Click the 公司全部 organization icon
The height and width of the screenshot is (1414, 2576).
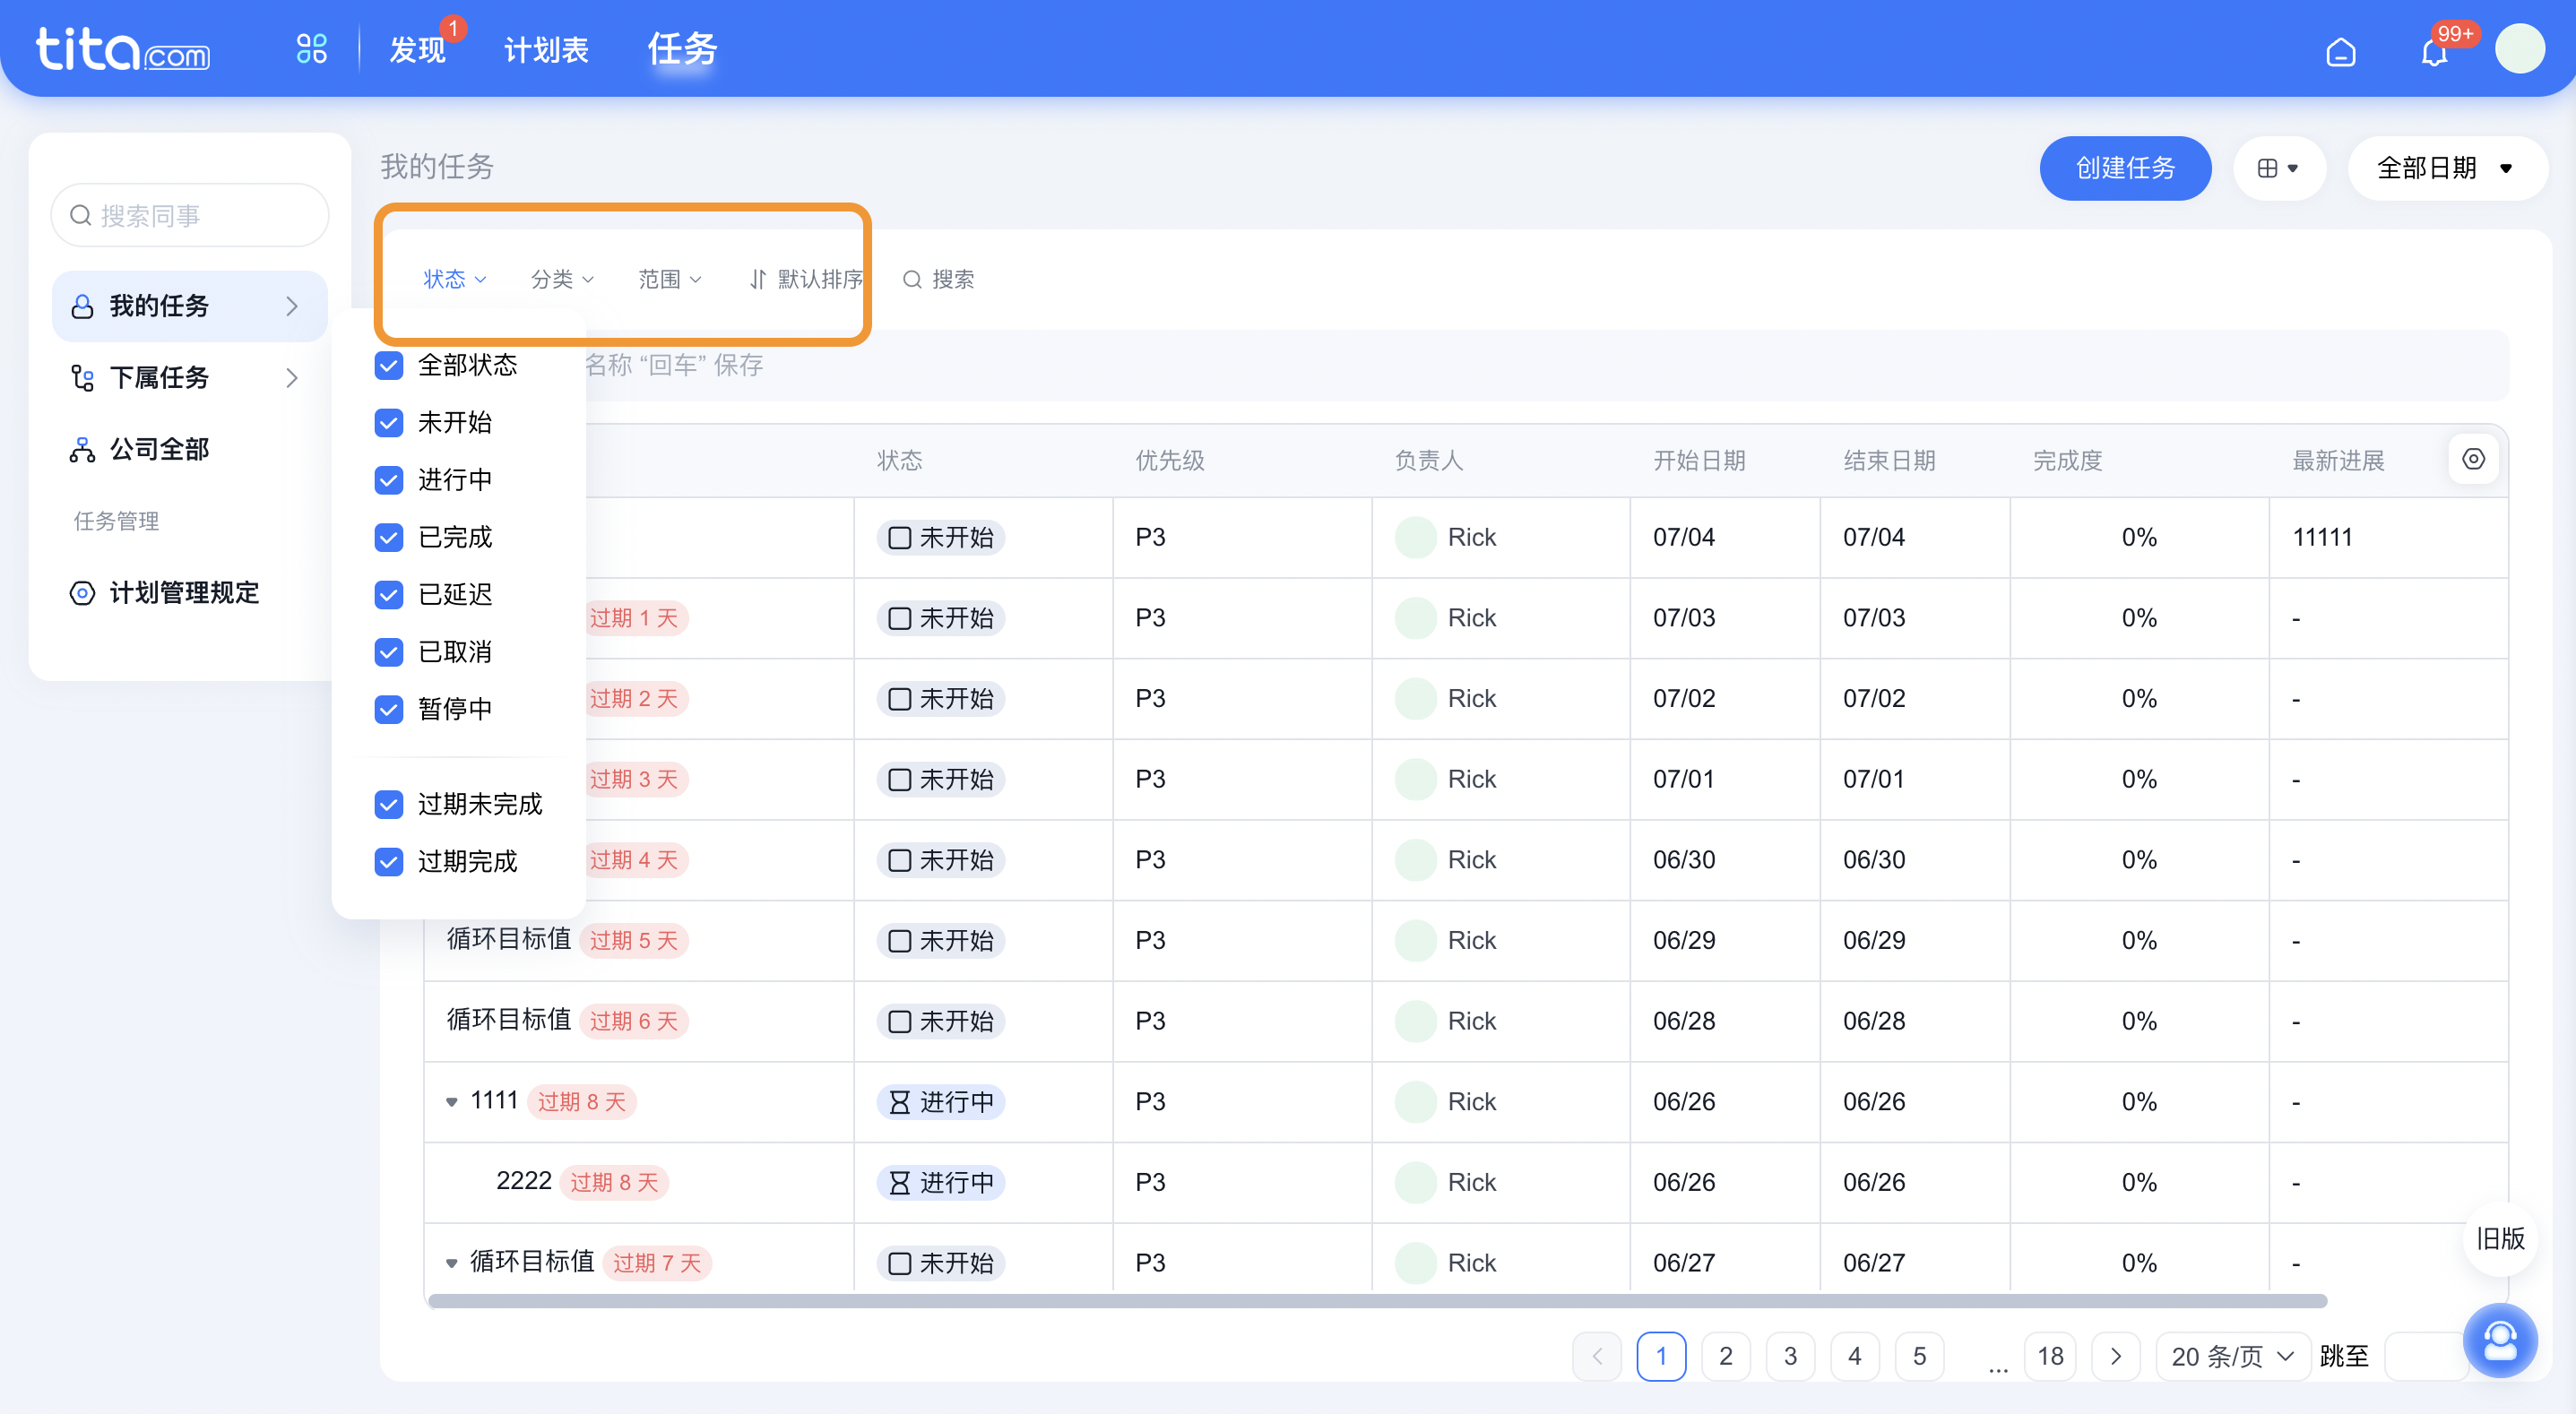click(82, 450)
